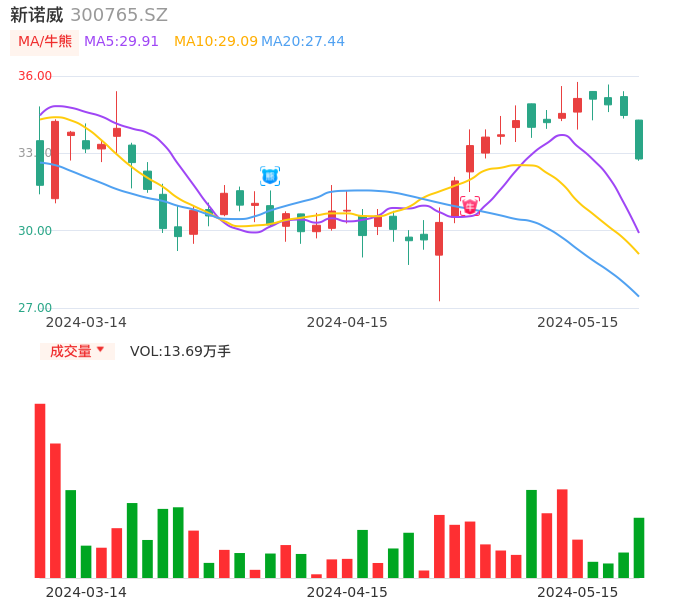Image resolution: width=686 pixels, height=606 pixels.
Task: Click the VOL:13.69万手 volume label
Action: pos(180,351)
